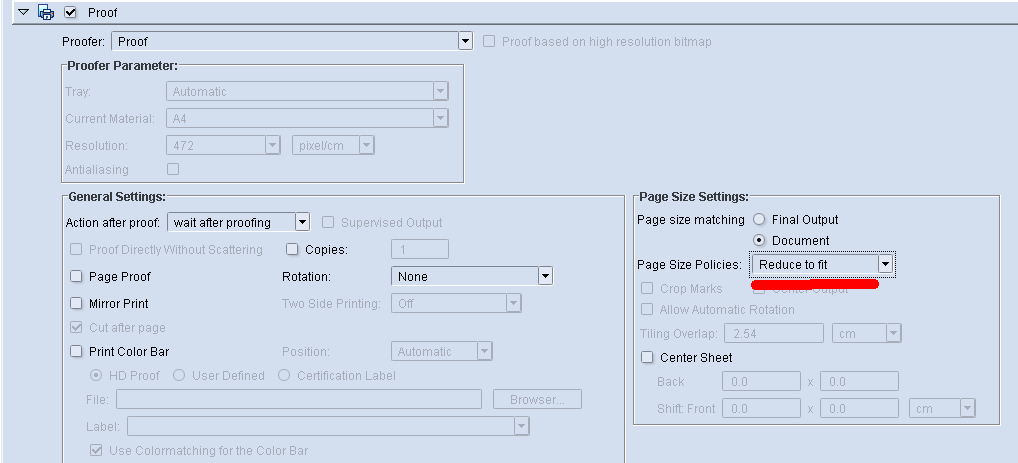The height and width of the screenshot is (463, 1018).
Task: Click the Browser... button
Action: (537, 399)
